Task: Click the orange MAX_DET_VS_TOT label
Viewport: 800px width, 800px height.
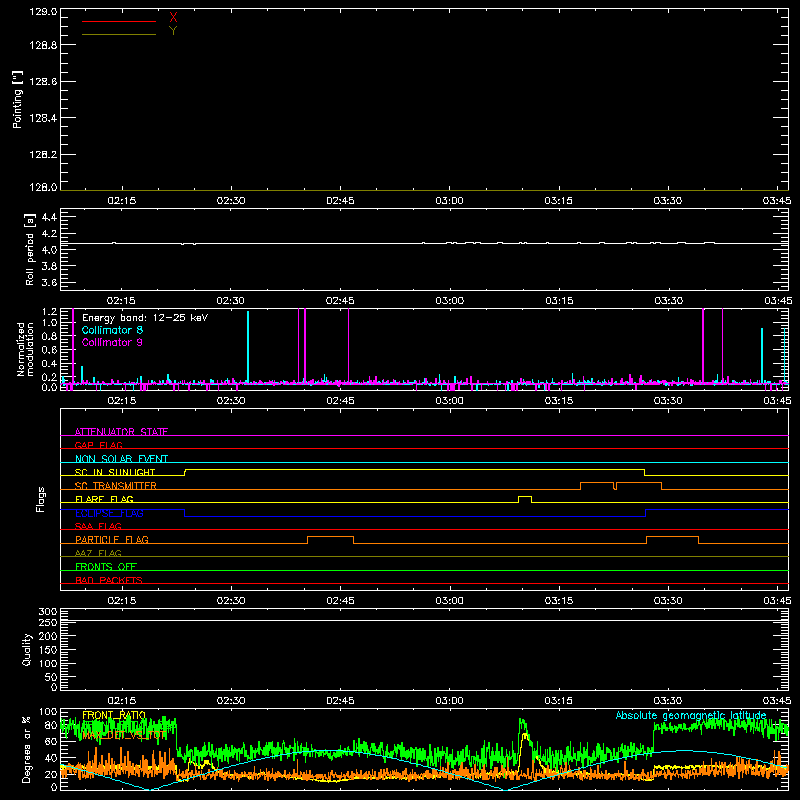Action: click(121, 736)
